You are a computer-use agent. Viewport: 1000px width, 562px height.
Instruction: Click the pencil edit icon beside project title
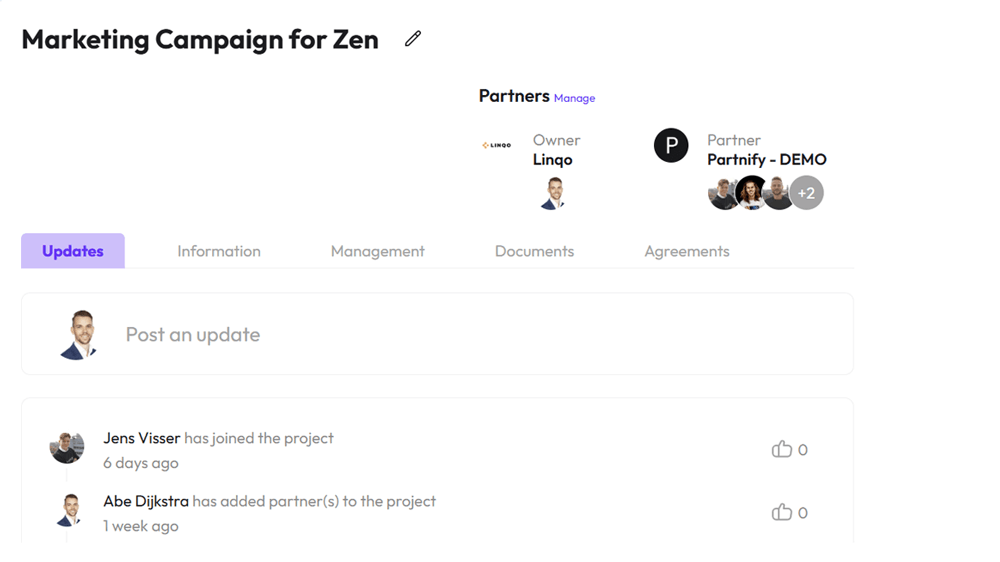click(413, 39)
